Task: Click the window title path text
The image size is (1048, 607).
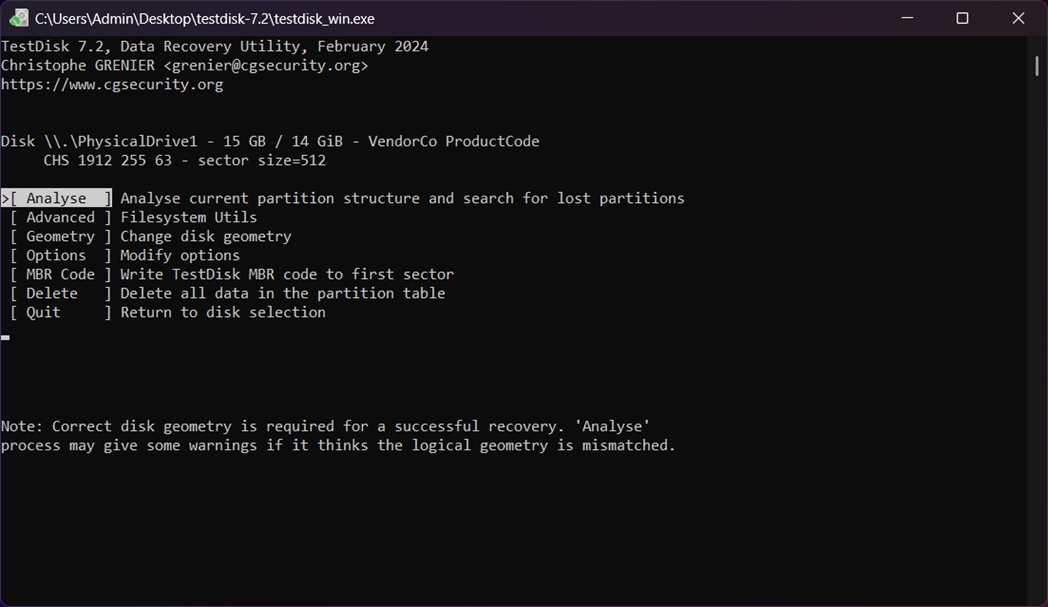Action: point(205,18)
